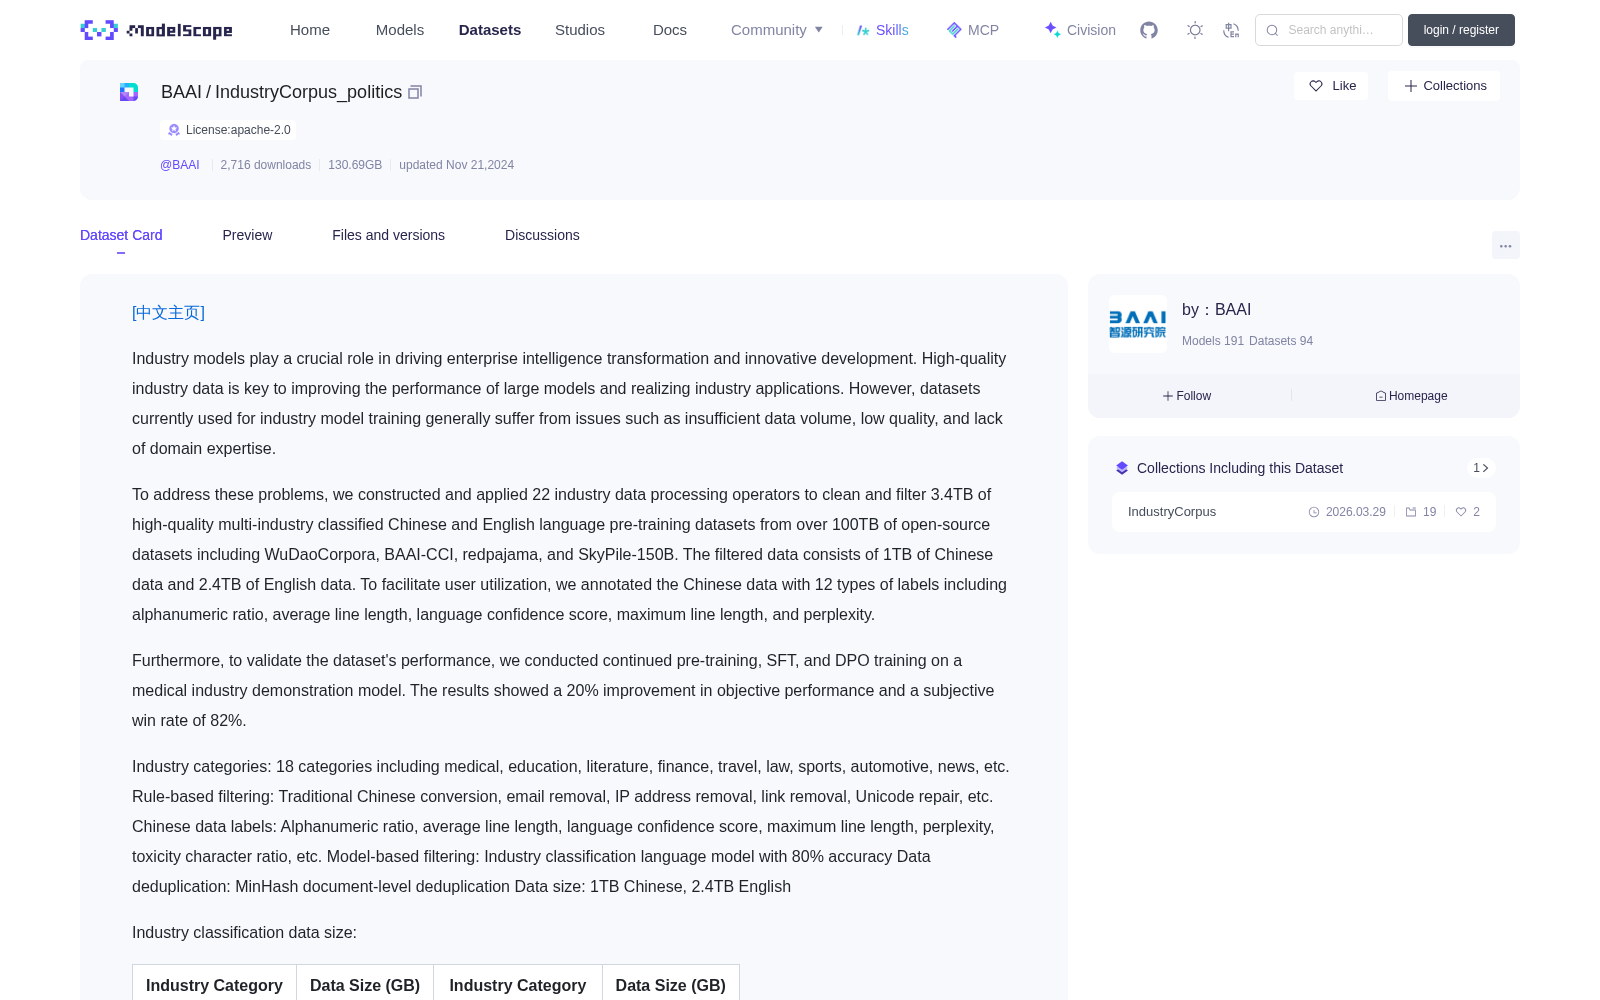Image resolution: width=1600 pixels, height=1000 pixels.
Task: Switch language with the translate icon
Action: [1231, 30]
